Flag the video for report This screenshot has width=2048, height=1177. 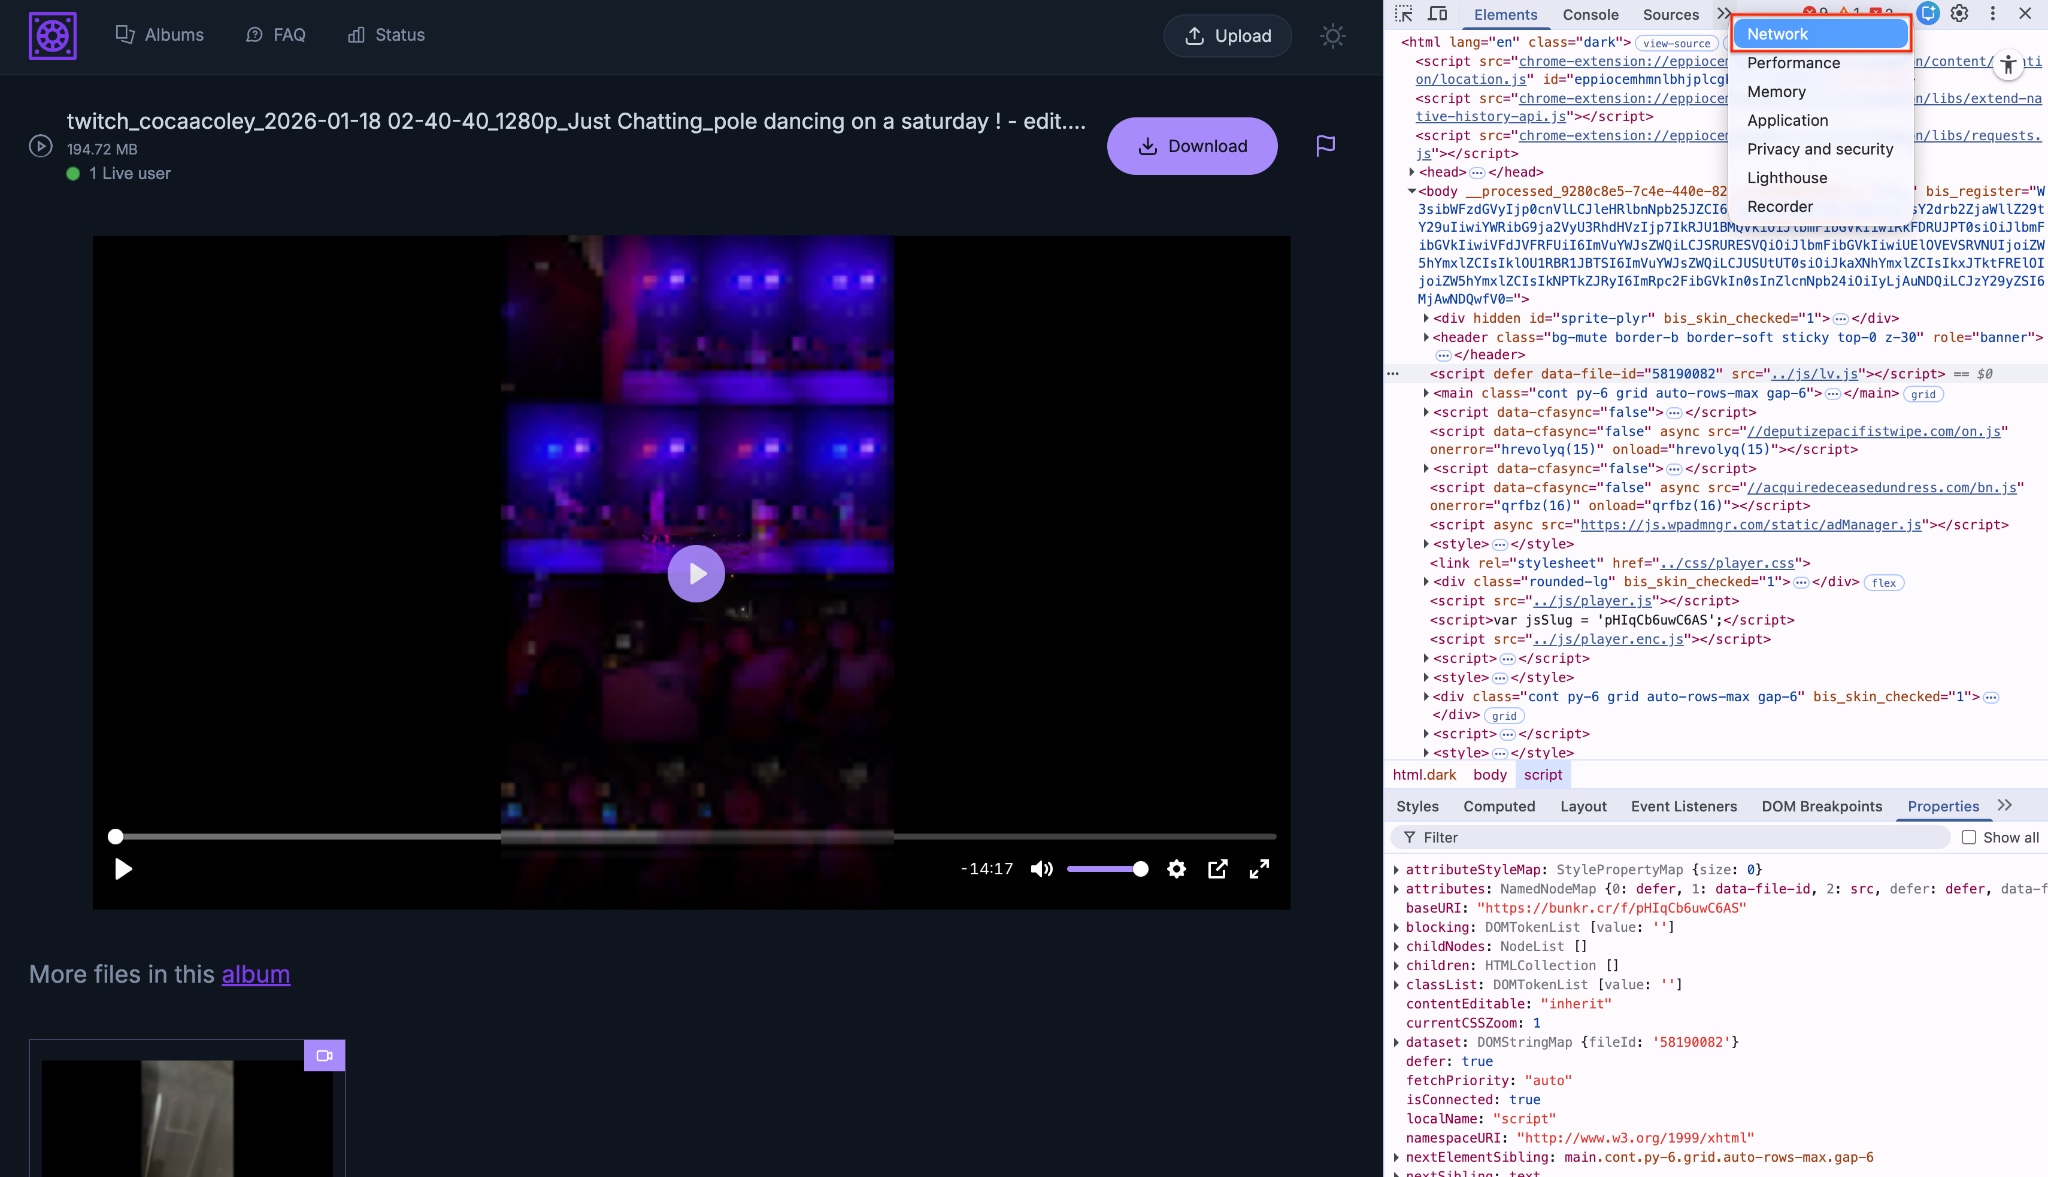[x=1326, y=146]
